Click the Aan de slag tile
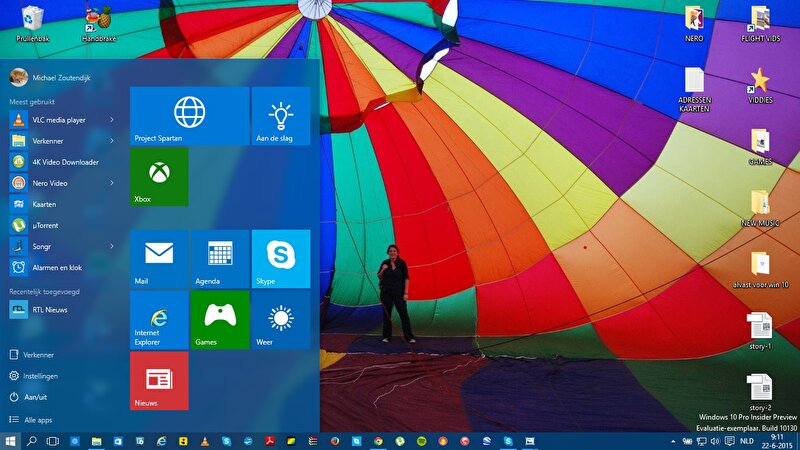This screenshot has width=800, height=450. [280, 116]
